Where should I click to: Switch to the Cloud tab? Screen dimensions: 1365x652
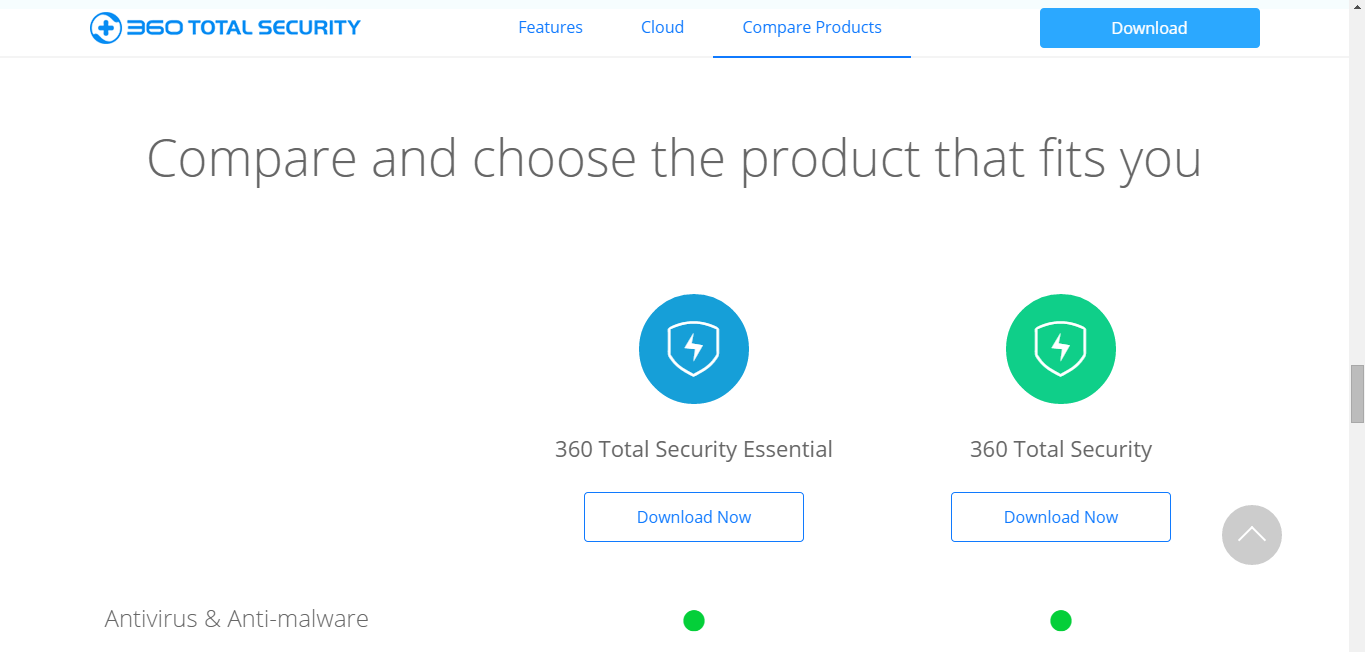pyautogui.click(x=662, y=28)
